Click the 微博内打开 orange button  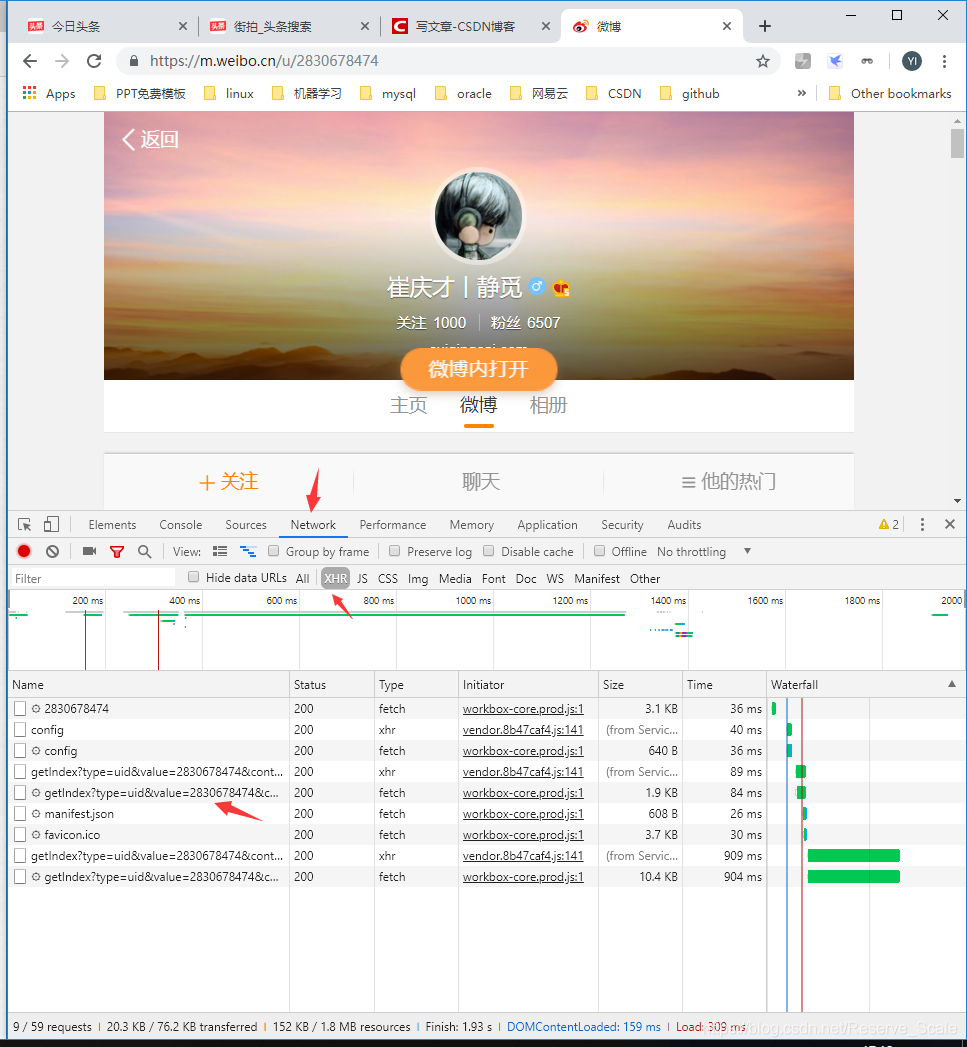click(x=479, y=369)
